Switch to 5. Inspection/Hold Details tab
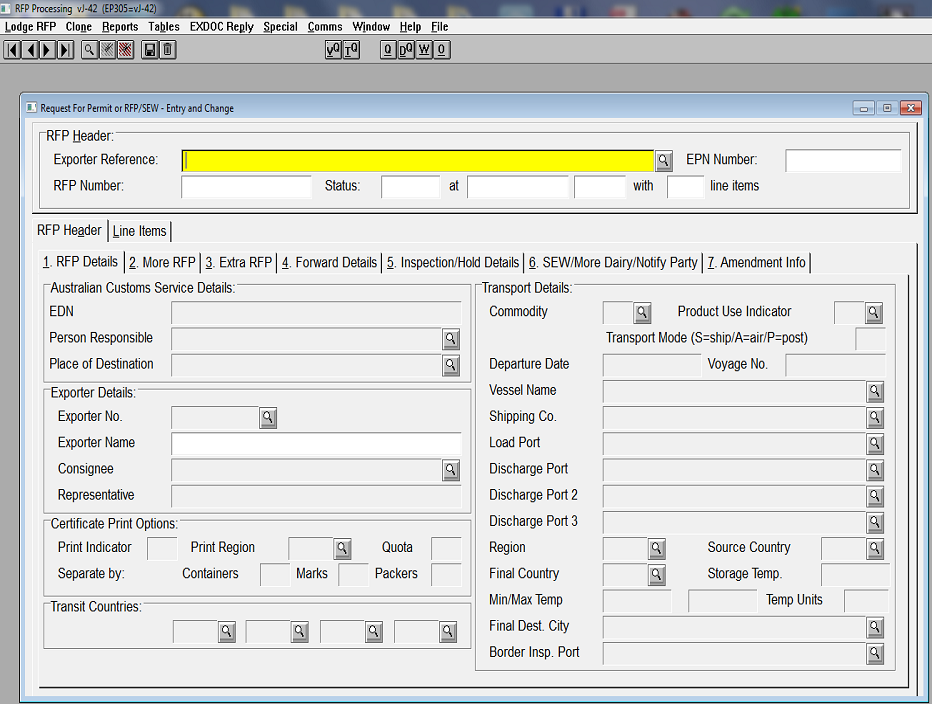 pyautogui.click(x=453, y=262)
